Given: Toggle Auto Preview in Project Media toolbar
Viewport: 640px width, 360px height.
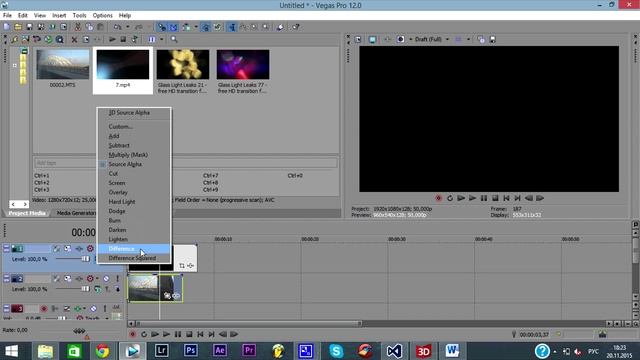Looking at the screenshot, I should (134, 40).
